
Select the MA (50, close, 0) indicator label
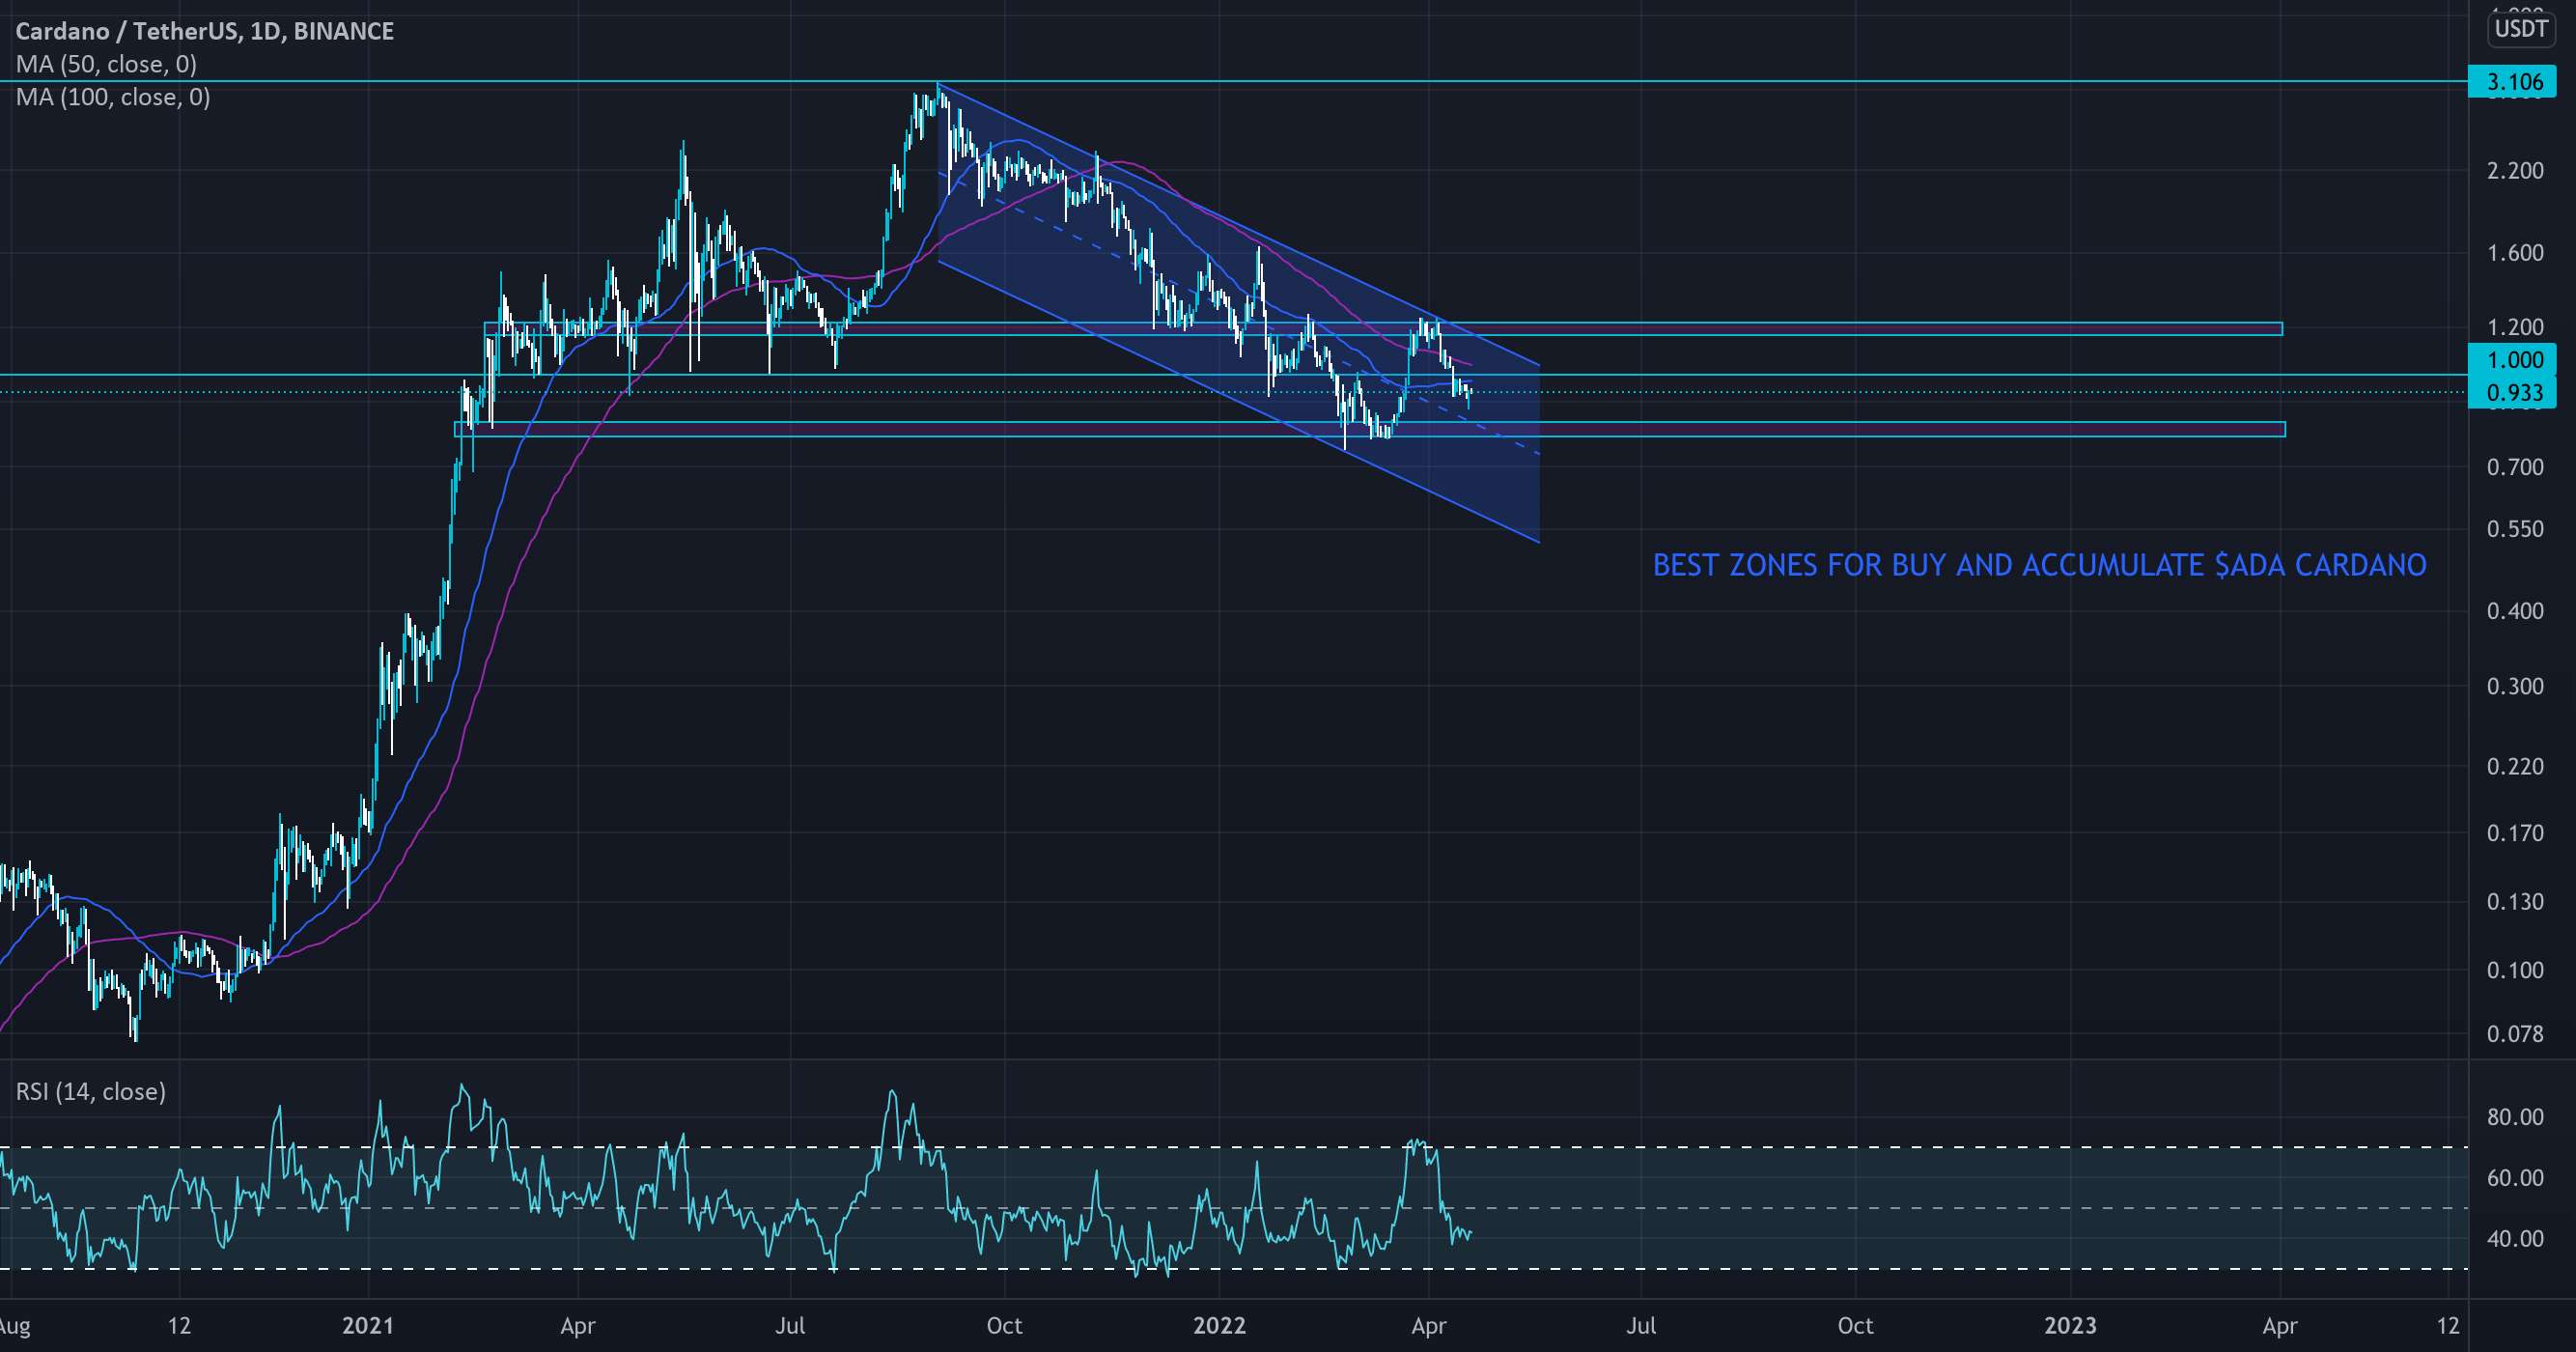[x=106, y=64]
